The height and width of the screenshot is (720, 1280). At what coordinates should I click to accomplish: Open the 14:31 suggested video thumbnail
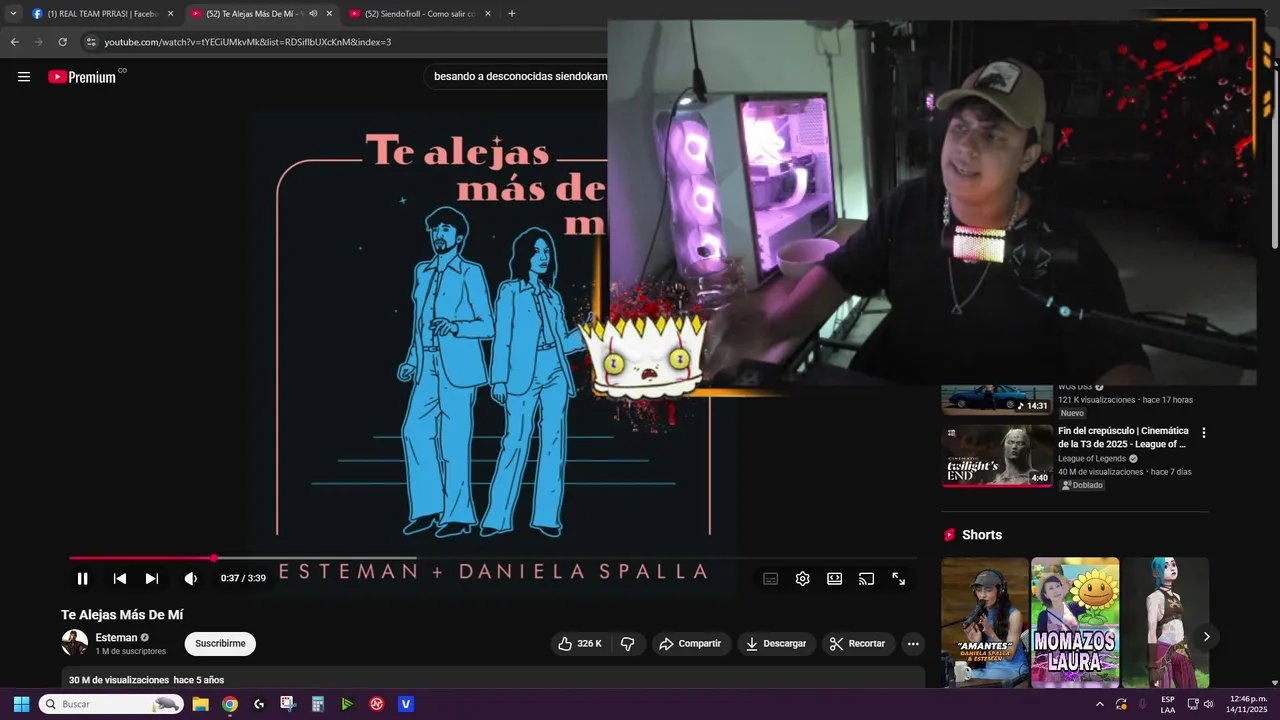pyautogui.click(x=997, y=398)
